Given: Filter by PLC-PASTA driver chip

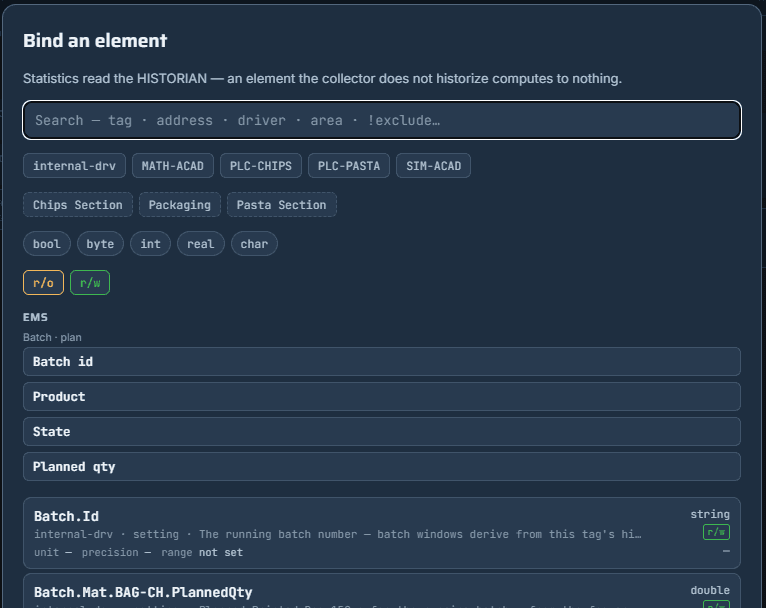Looking at the screenshot, I should [x=349, y=166].
